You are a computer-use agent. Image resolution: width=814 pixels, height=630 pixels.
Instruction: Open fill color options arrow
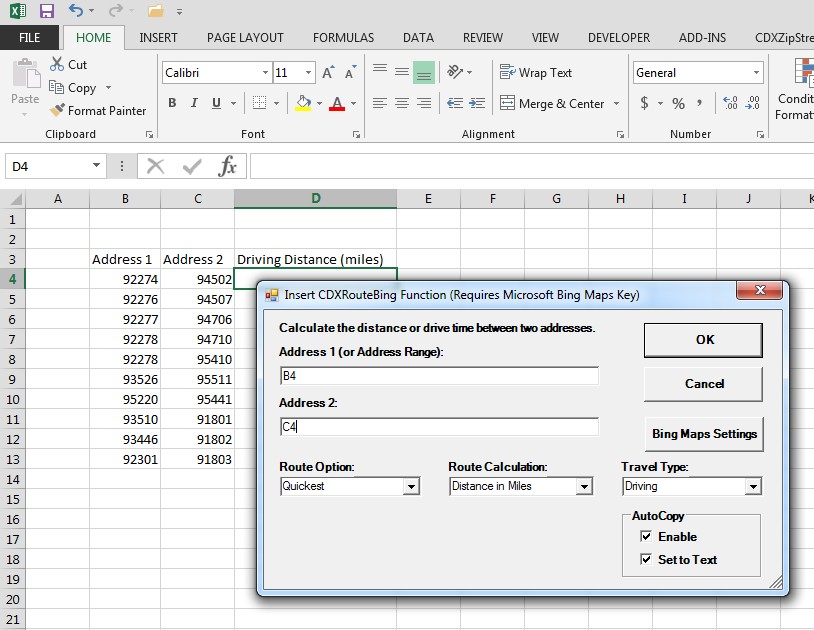pyautogui.click(x=319, y=103)
